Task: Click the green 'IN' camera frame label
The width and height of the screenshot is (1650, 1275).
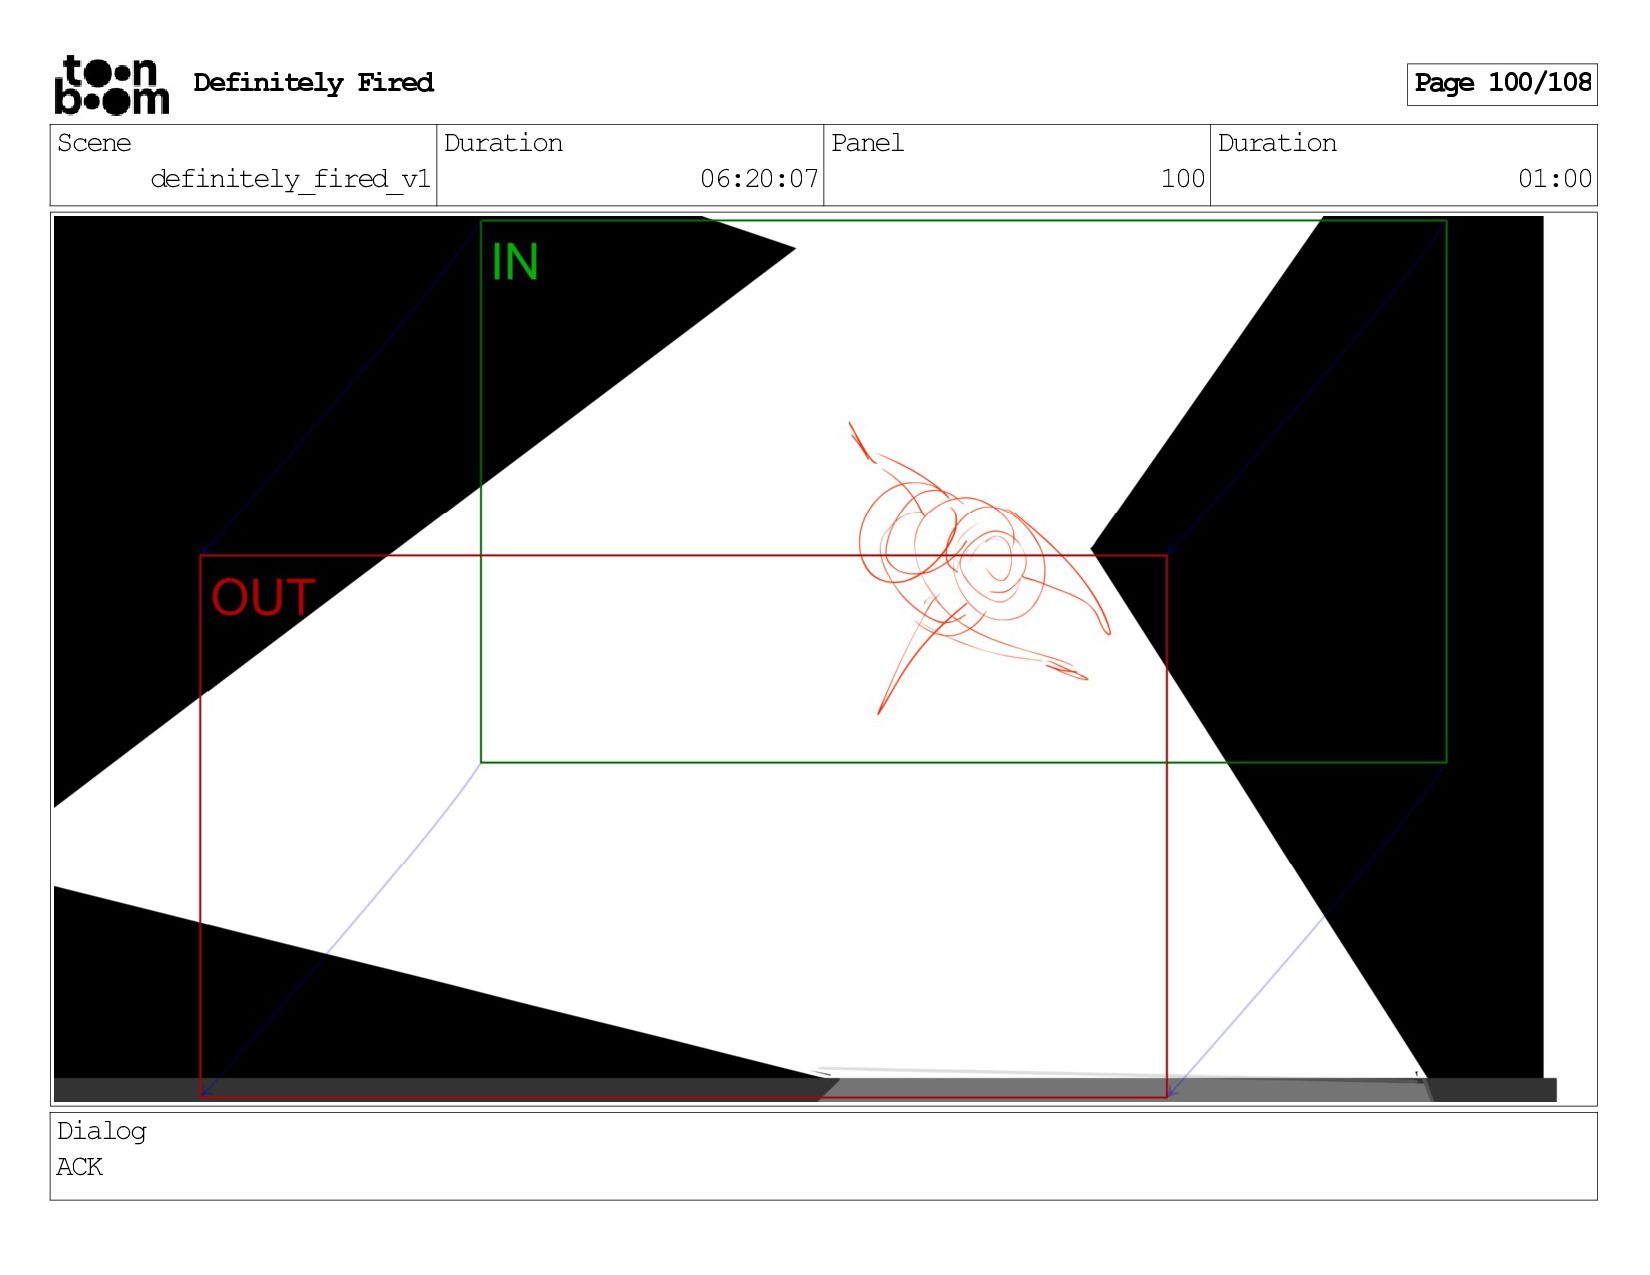Action: [515, 262]
